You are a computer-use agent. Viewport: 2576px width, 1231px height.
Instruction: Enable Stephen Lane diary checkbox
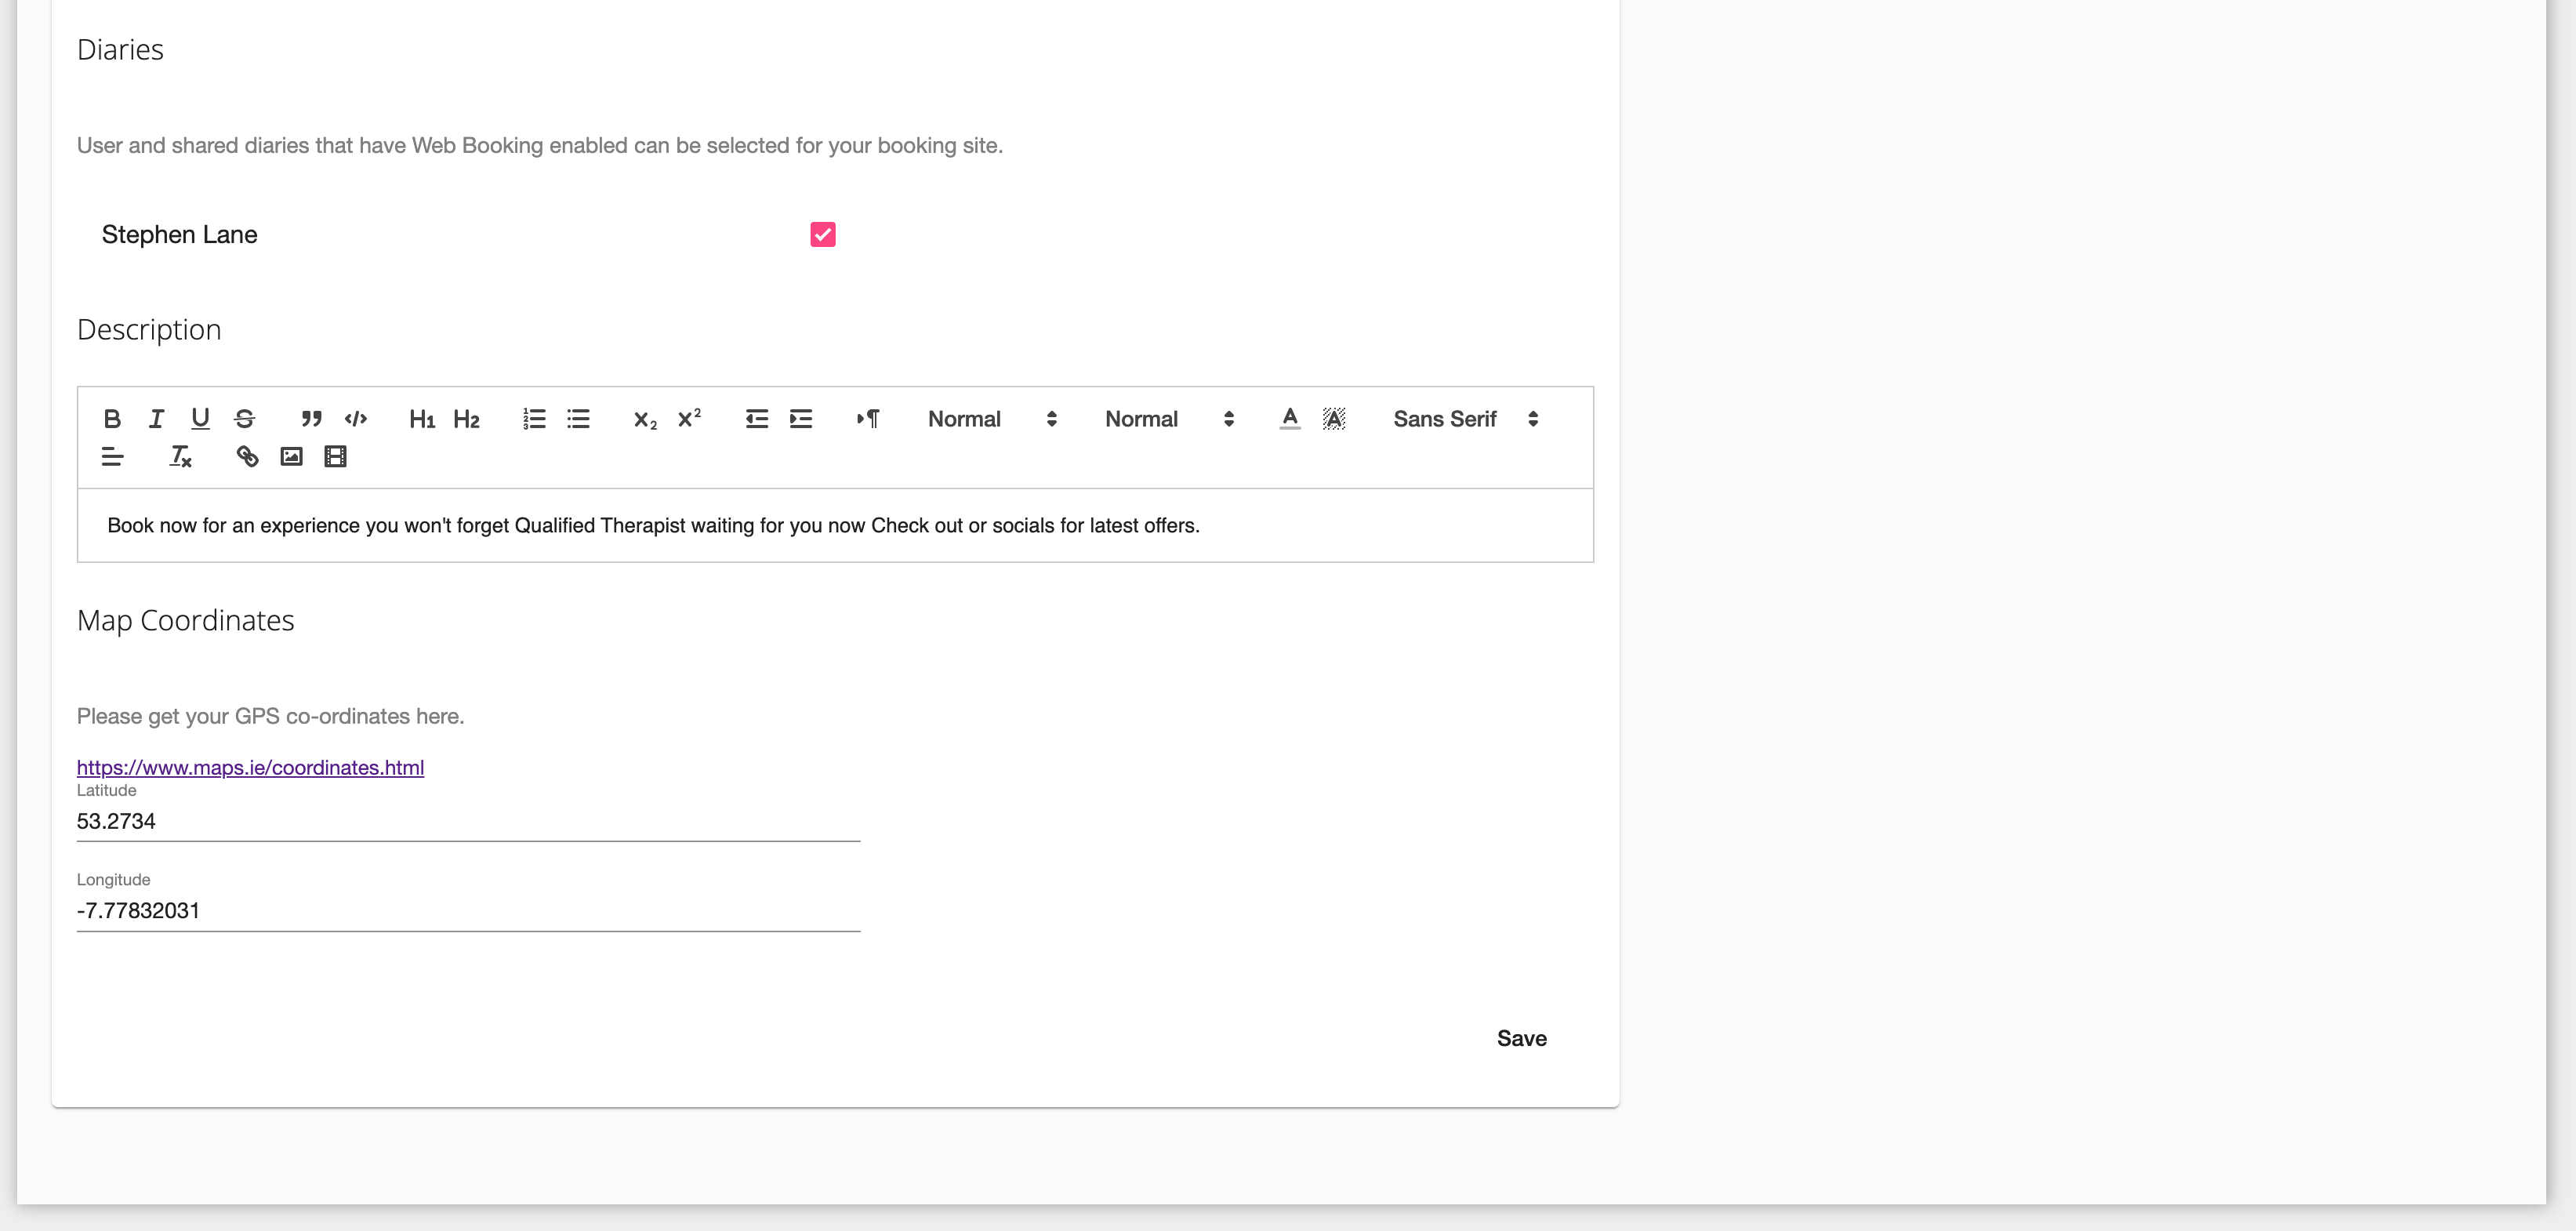pyautogui.click(x=823, y=232)
